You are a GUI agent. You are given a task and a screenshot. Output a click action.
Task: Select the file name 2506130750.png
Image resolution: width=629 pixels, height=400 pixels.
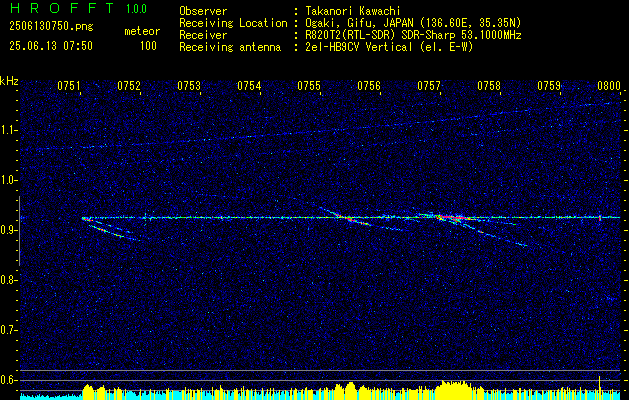[51, 27]
